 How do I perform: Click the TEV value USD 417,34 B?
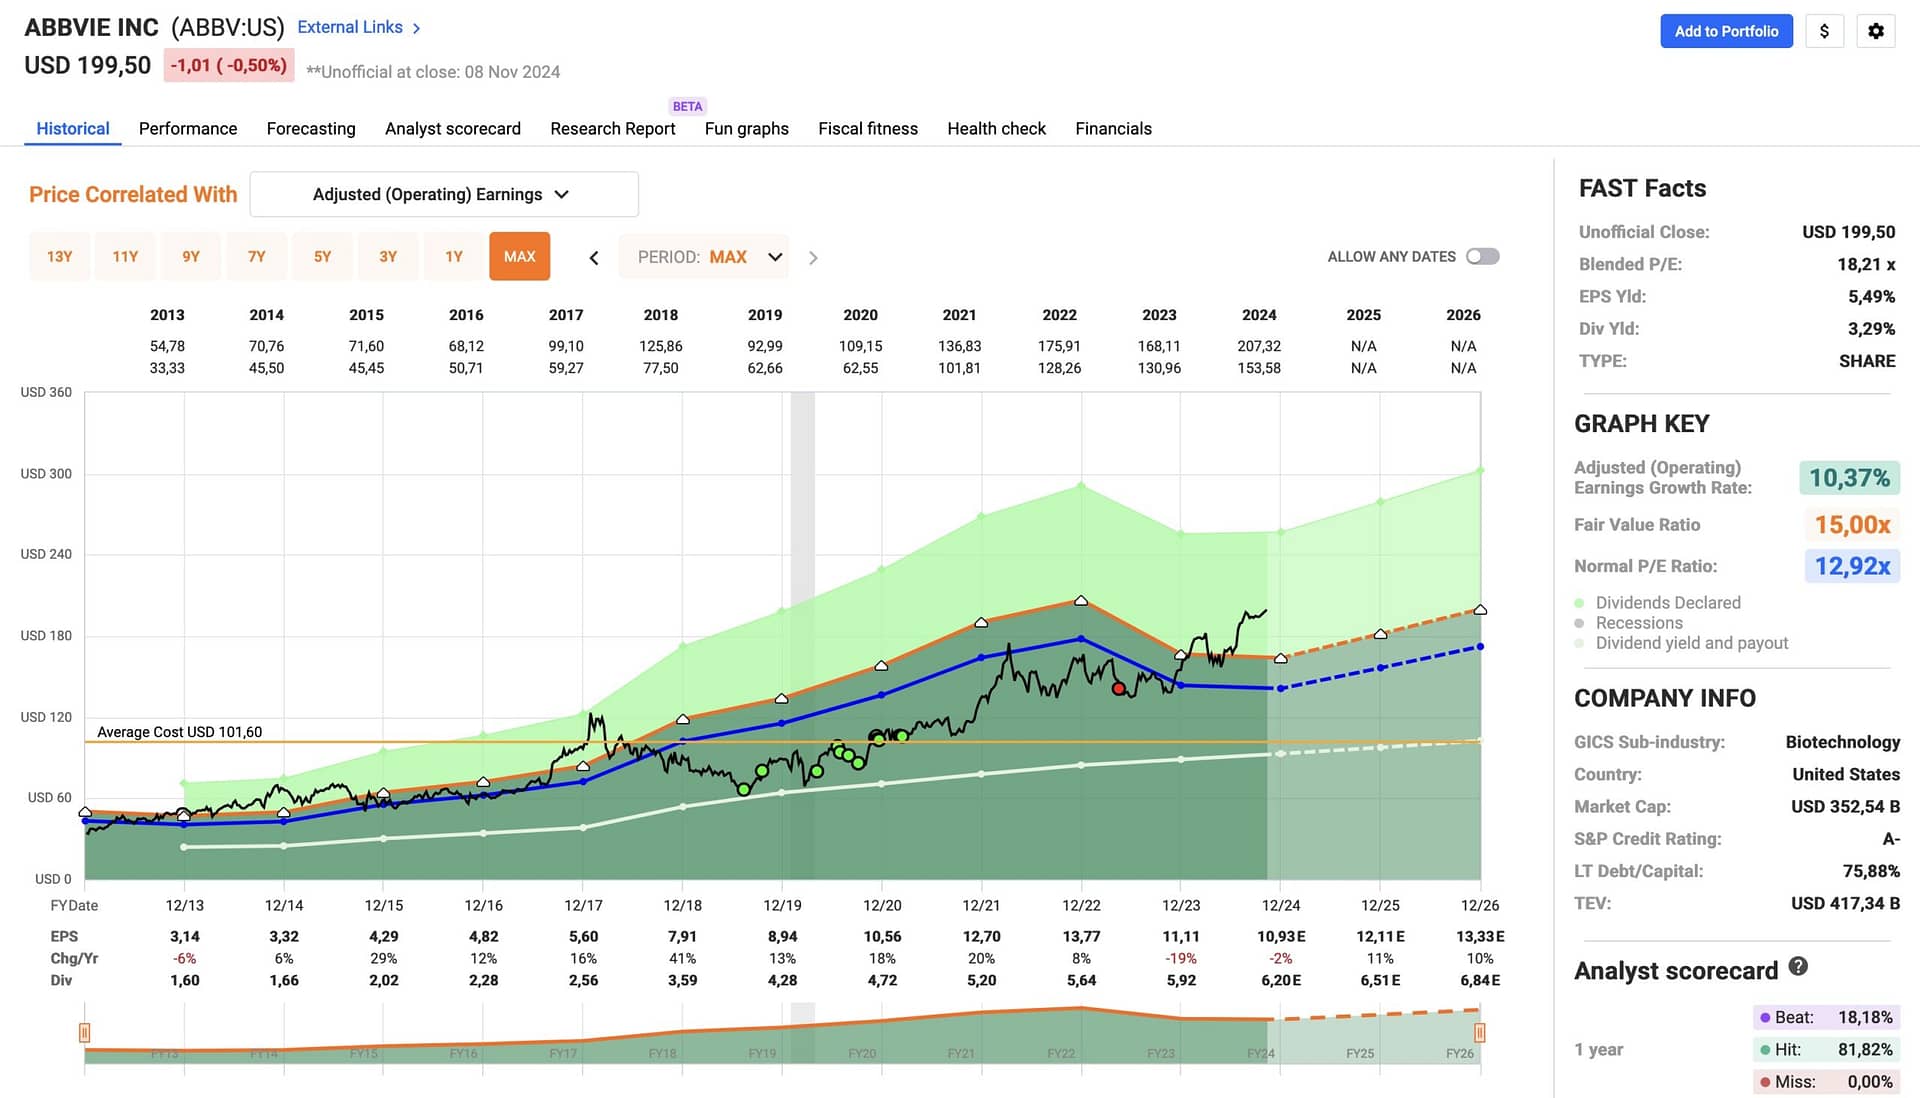(x=1845, y=903)
